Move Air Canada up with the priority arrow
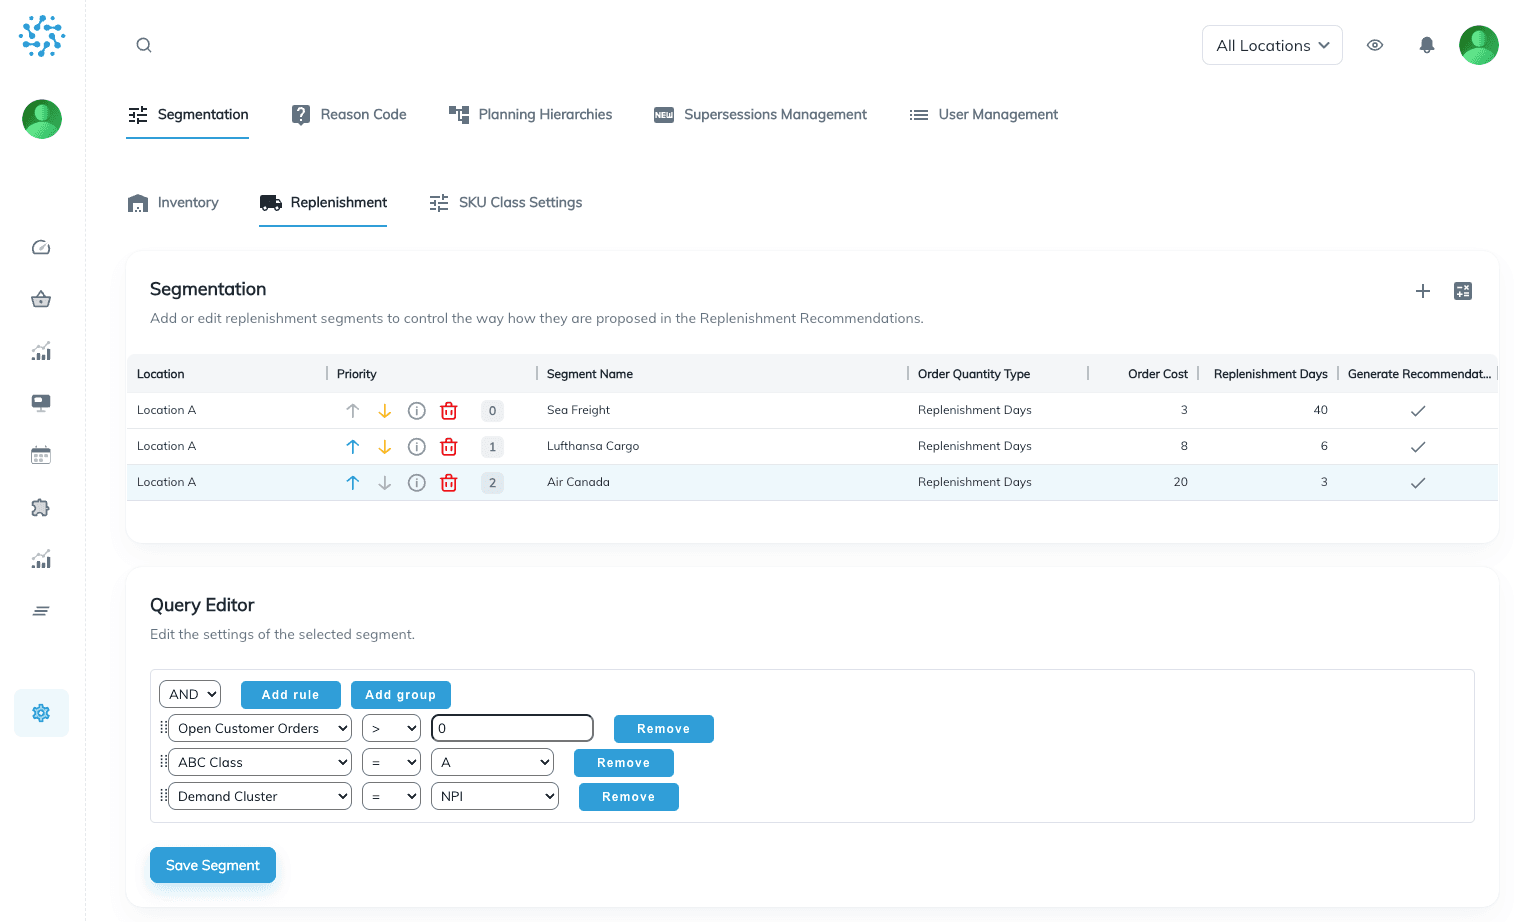 (352, 482)
